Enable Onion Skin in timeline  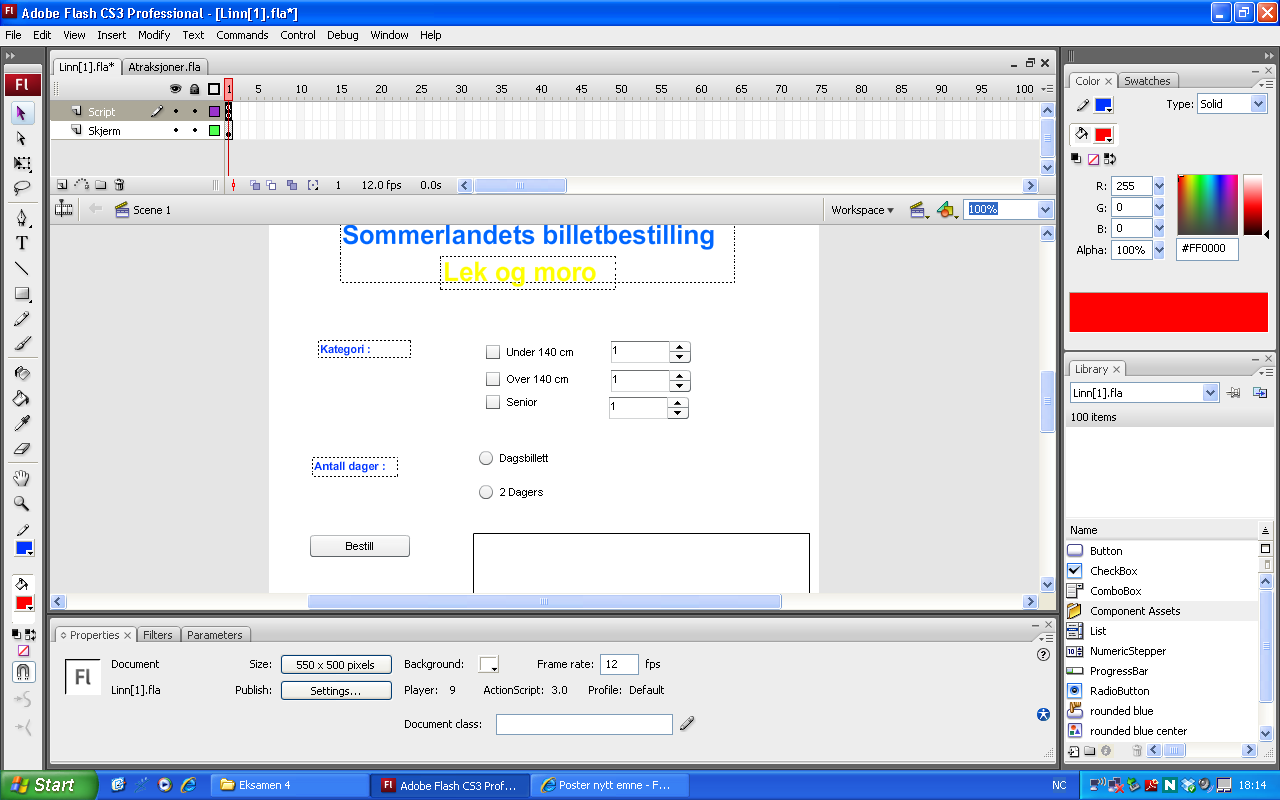(255, 185)
